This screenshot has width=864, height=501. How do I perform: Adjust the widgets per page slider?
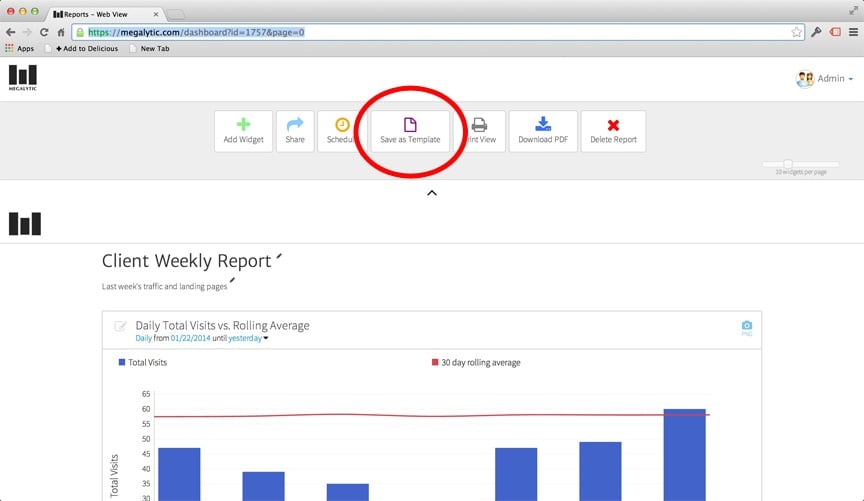coord(788,164)
